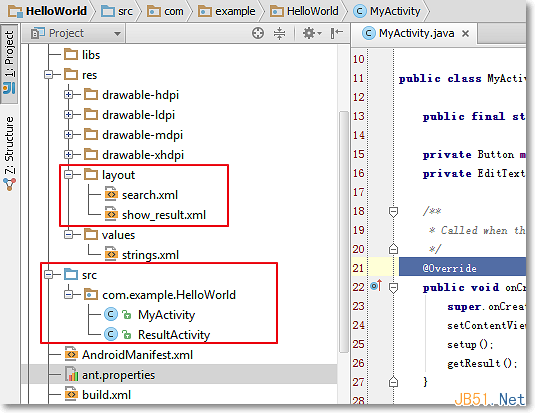The width and height of the screenshot is (535, 413).
Task: Click the src breadcrumb
Action: 117,11
